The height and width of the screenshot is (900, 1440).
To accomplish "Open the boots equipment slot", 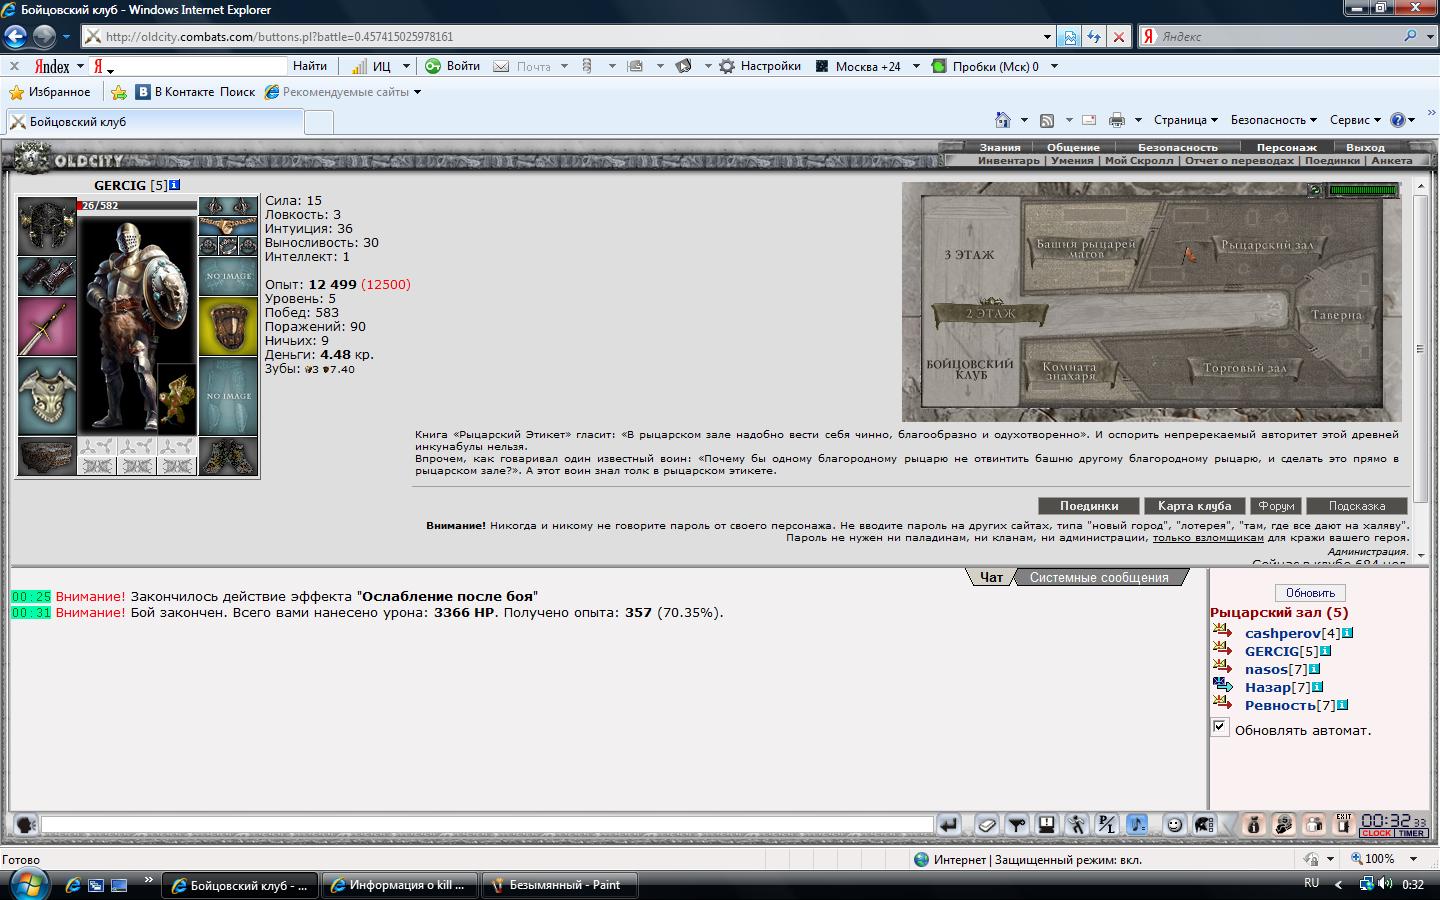I will [x=228, y=456].
